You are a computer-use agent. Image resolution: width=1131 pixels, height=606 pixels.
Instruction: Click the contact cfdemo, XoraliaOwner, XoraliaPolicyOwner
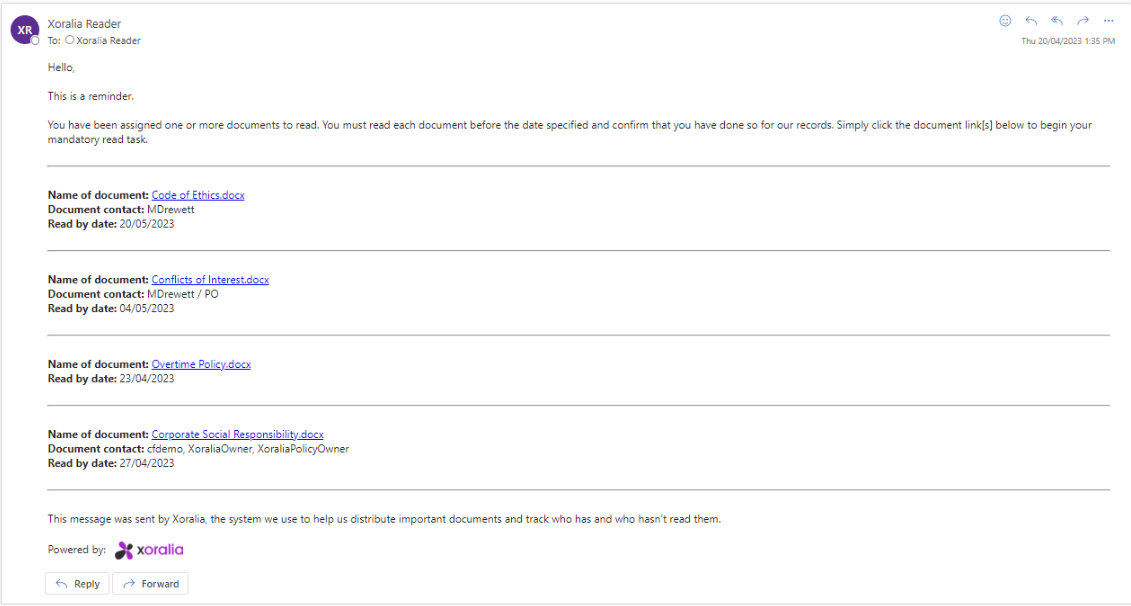(x=248, y=449)
